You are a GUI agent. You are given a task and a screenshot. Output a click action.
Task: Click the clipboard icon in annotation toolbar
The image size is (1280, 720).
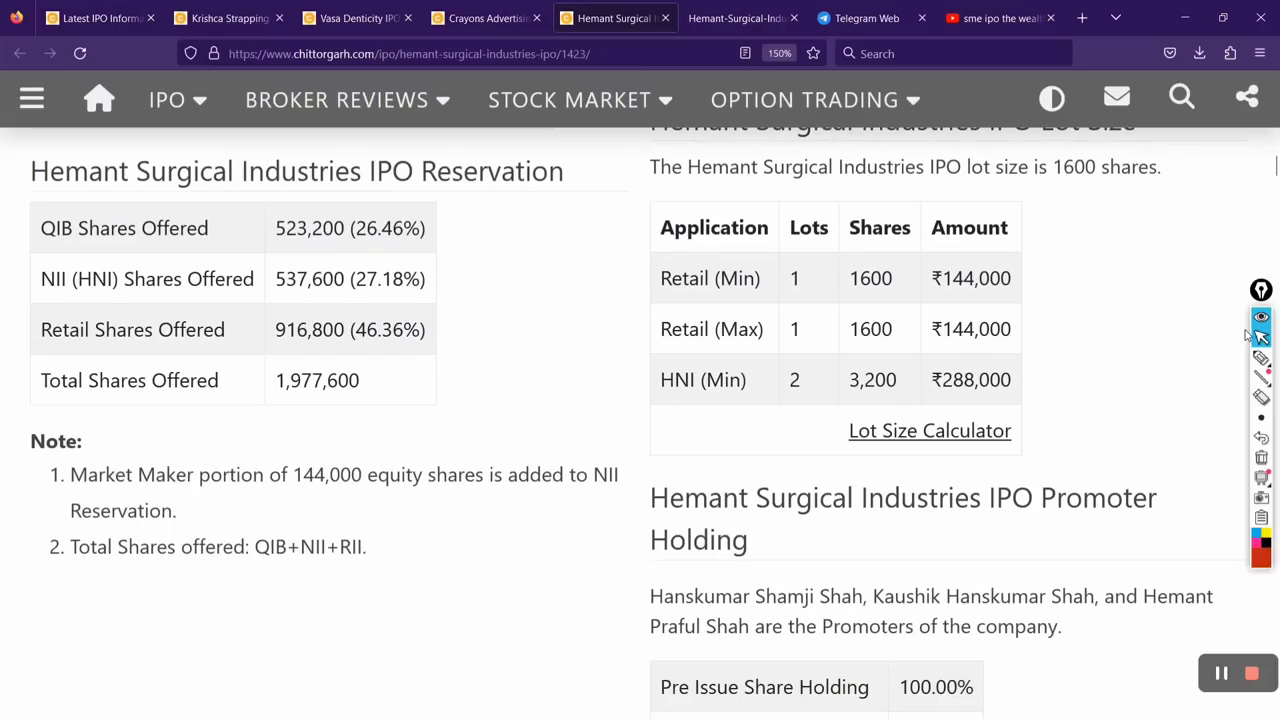(1261, 517)
